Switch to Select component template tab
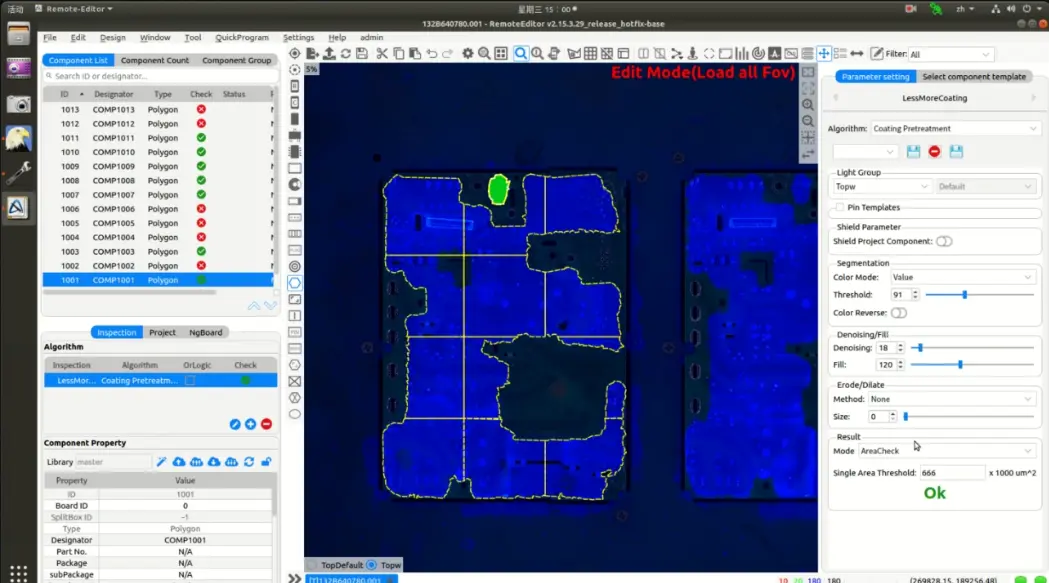Viewport: 1049px width, 583px height. [973, 77]
